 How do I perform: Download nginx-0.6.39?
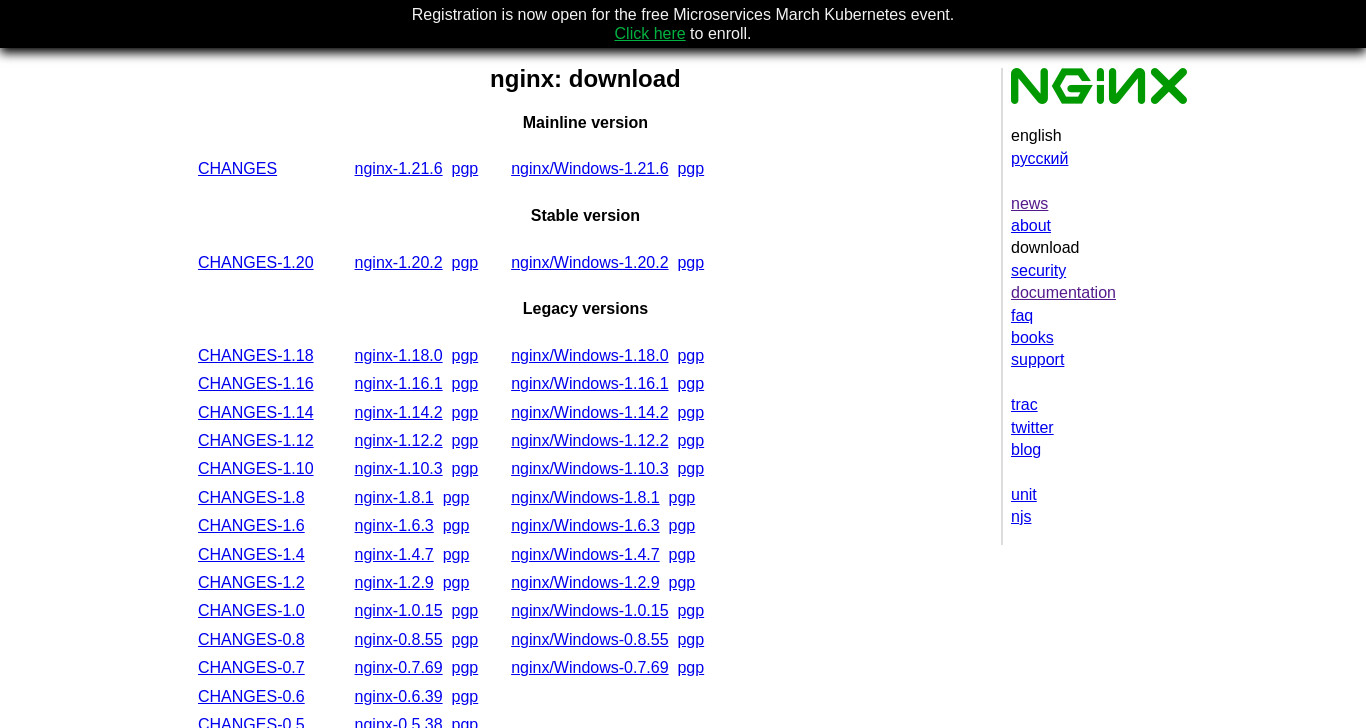398,697
